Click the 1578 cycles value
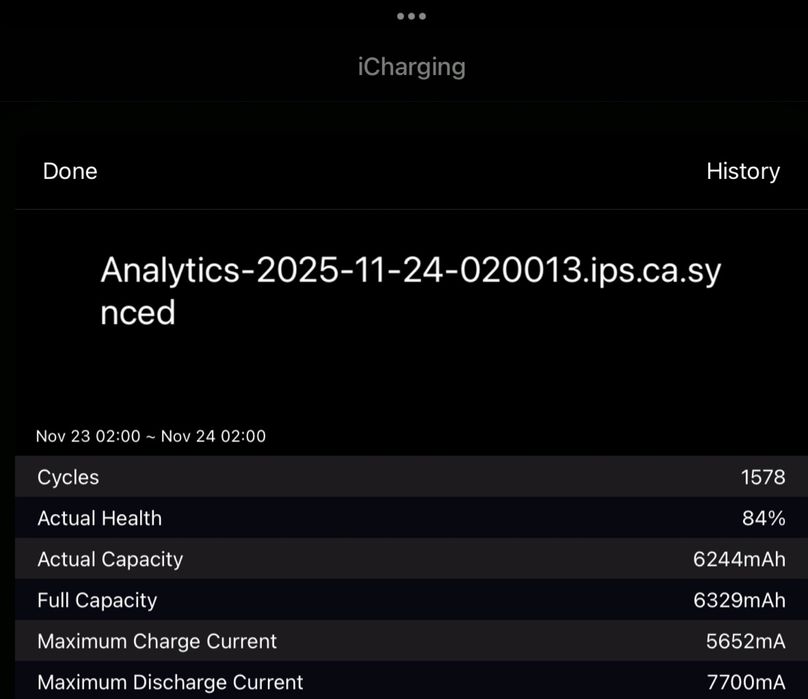The height and width of the screenshot is (699, 808). click(763, 477)
